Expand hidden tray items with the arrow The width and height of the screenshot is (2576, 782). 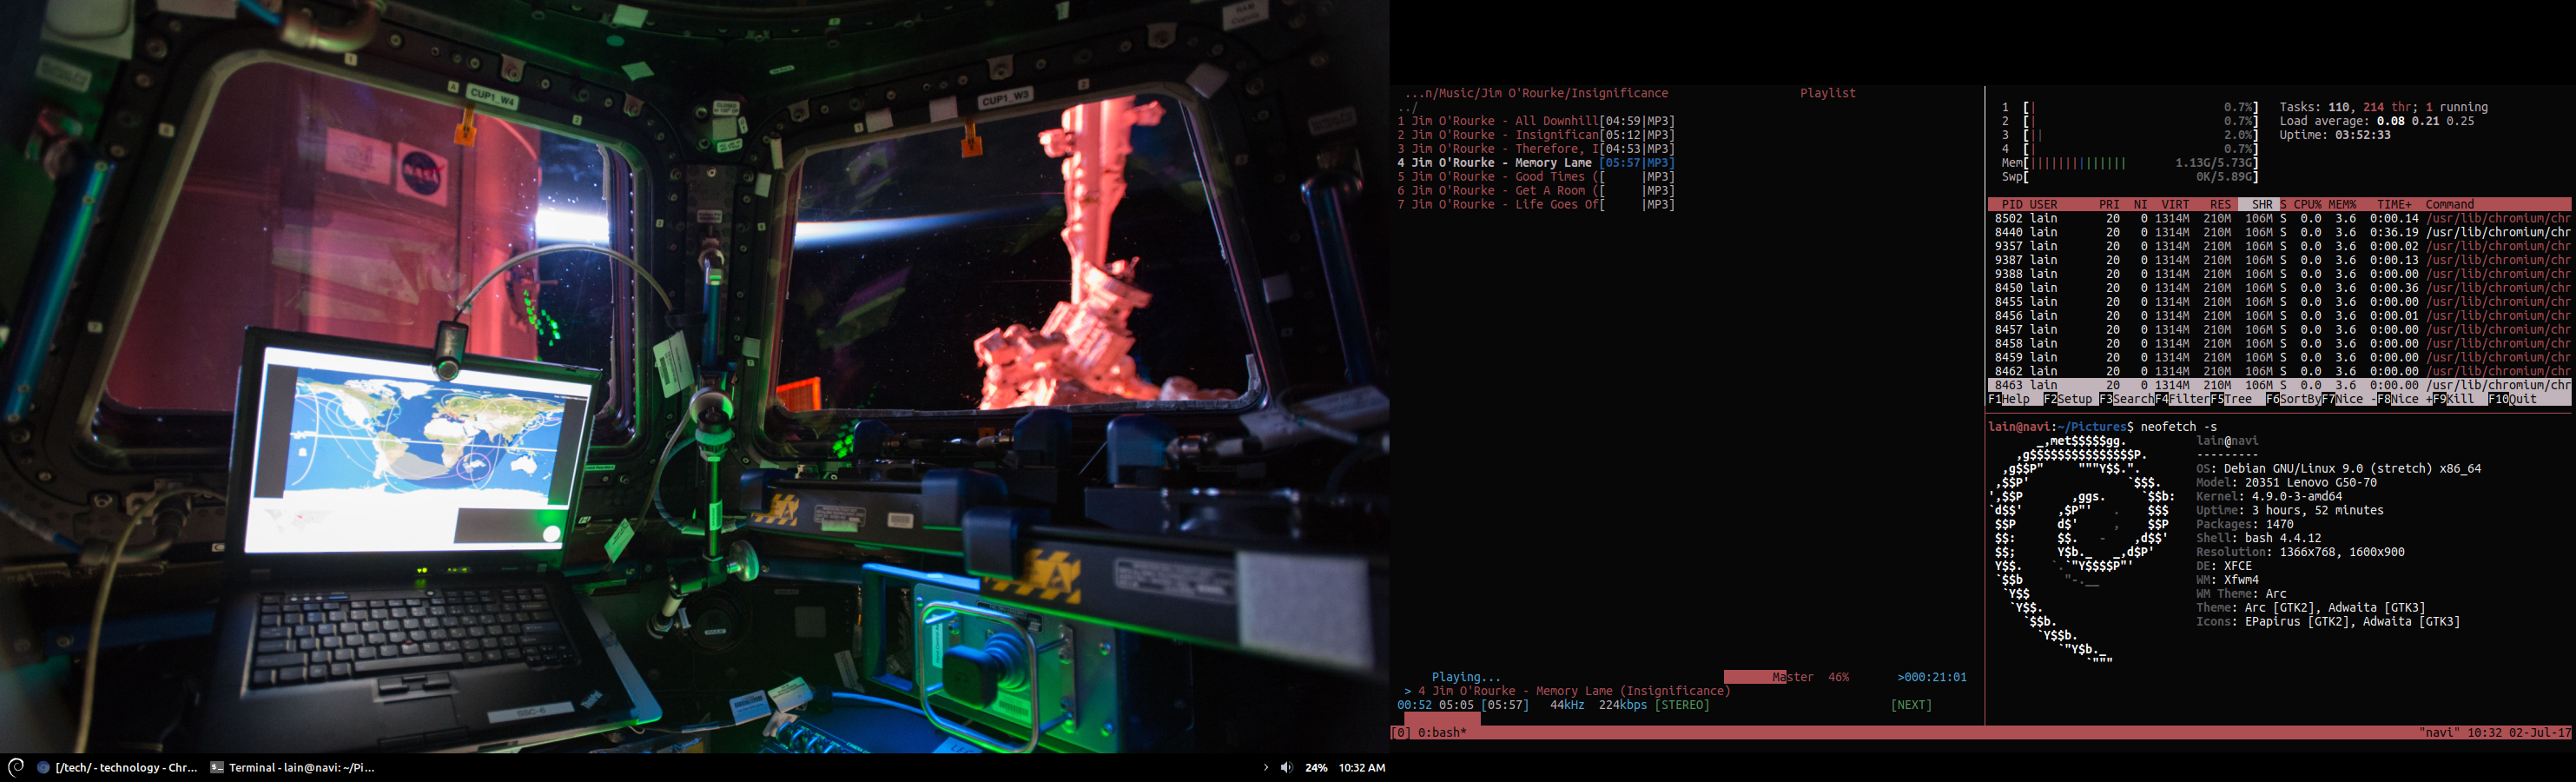pos(1265,768)
